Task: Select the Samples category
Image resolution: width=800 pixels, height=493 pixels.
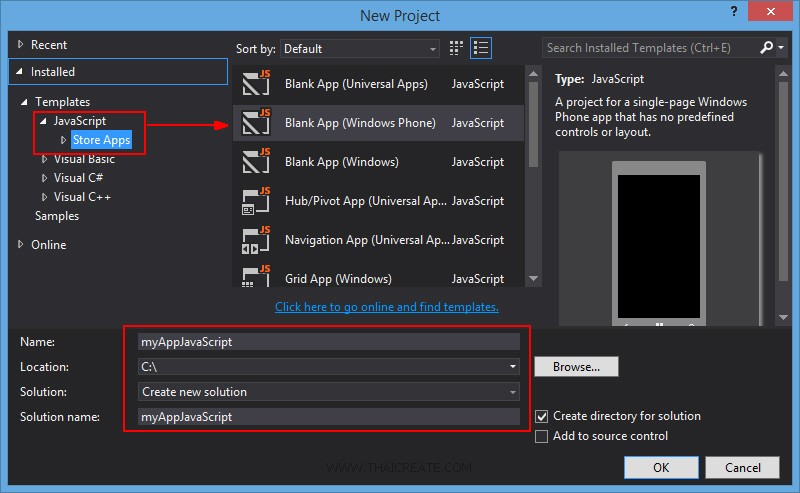Action: pyautogui.click(x=57, y=216)
